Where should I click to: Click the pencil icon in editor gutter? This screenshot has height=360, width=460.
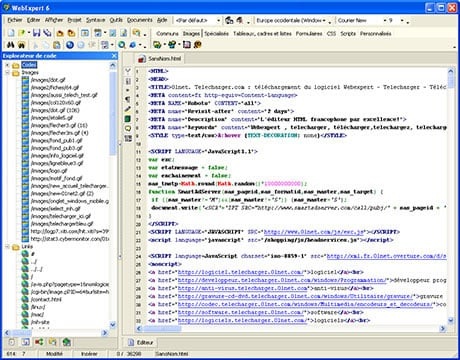pyautogui.click(x=128, y=109)
